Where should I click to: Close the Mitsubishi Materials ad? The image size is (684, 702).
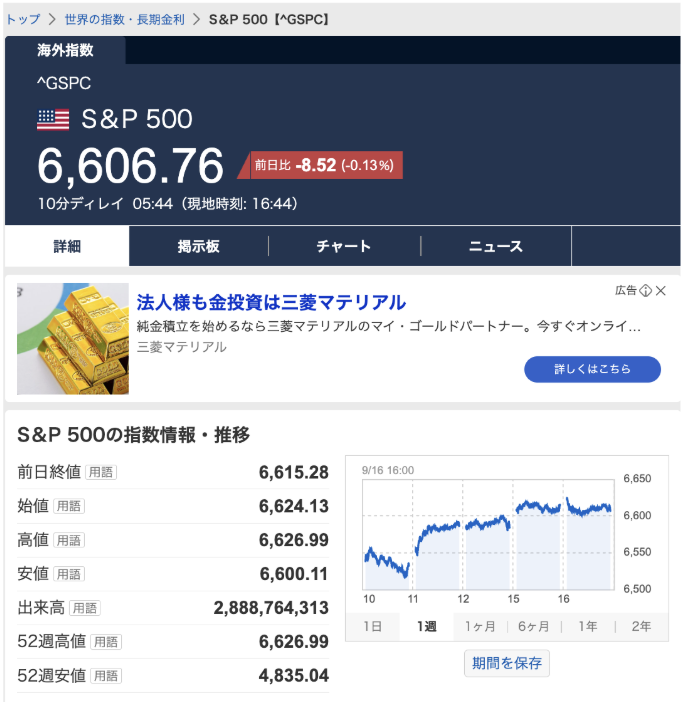click(x=662, y=290)
